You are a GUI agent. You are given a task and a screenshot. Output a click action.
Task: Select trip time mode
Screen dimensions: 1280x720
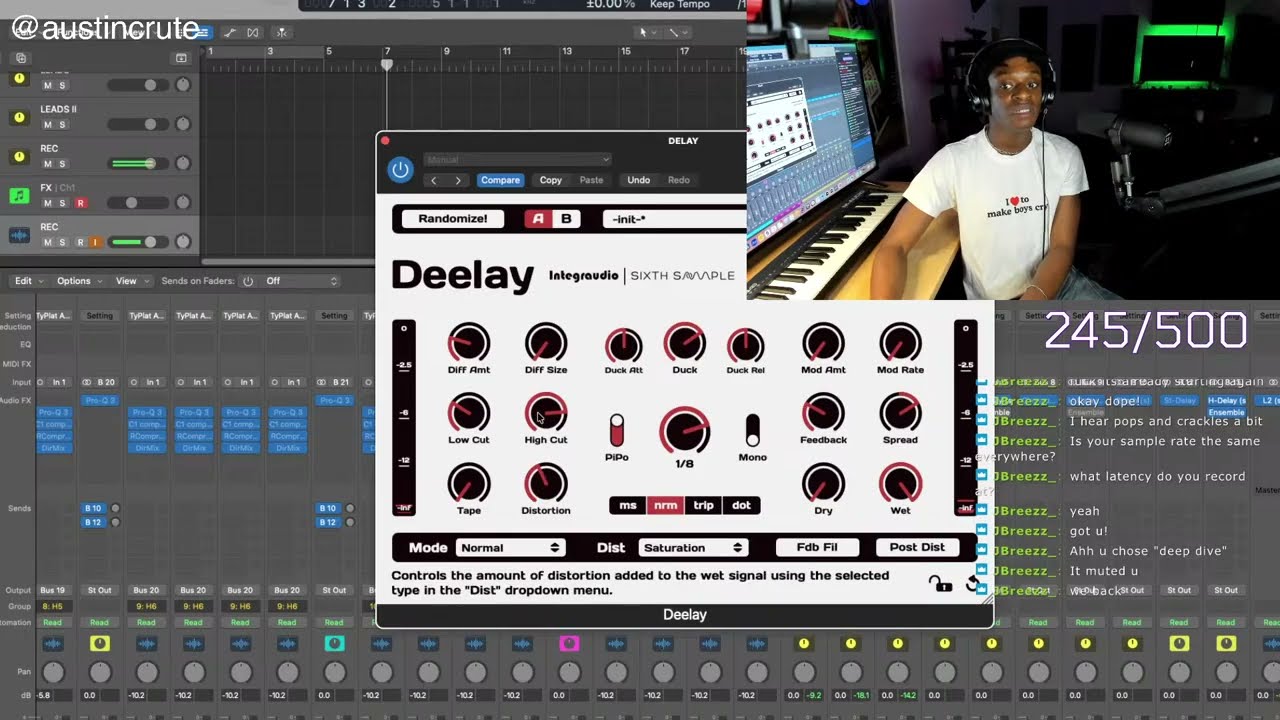[x=703, y=505]
